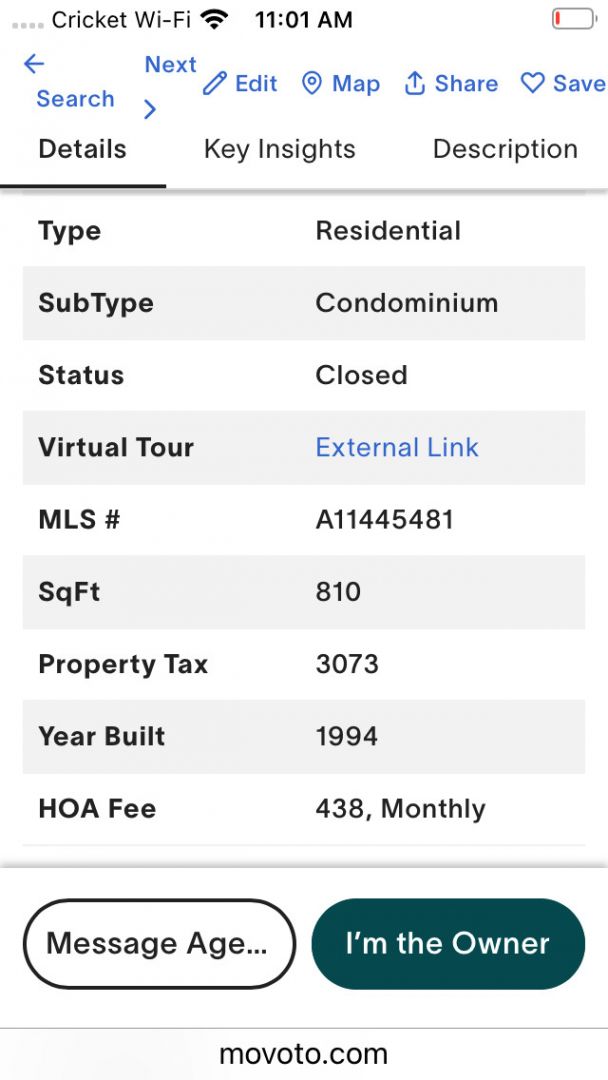Tap the Save heart icon
Viewport: 608px width, 1080px height.
[x=532, y=84]
